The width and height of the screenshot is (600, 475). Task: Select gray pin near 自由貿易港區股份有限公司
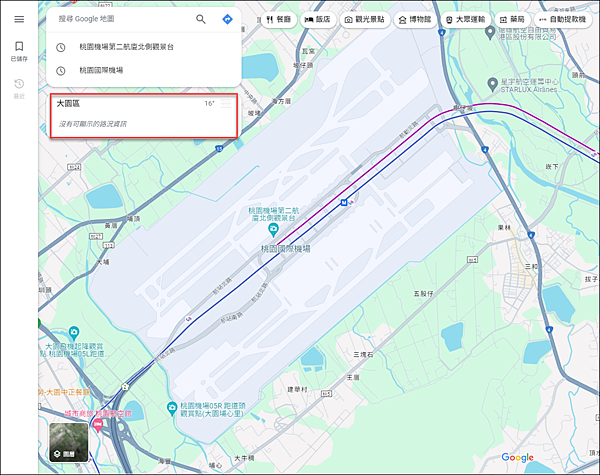click(x=490, y=33)
